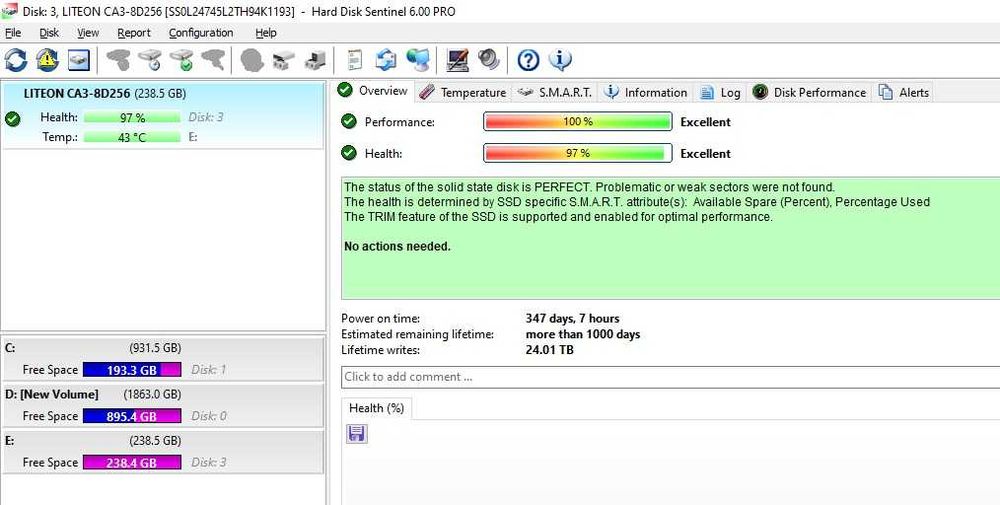Screen dimensions: 1000x505
Task: Click the green check icon beside Health in Overview
Action: (349, 154)
